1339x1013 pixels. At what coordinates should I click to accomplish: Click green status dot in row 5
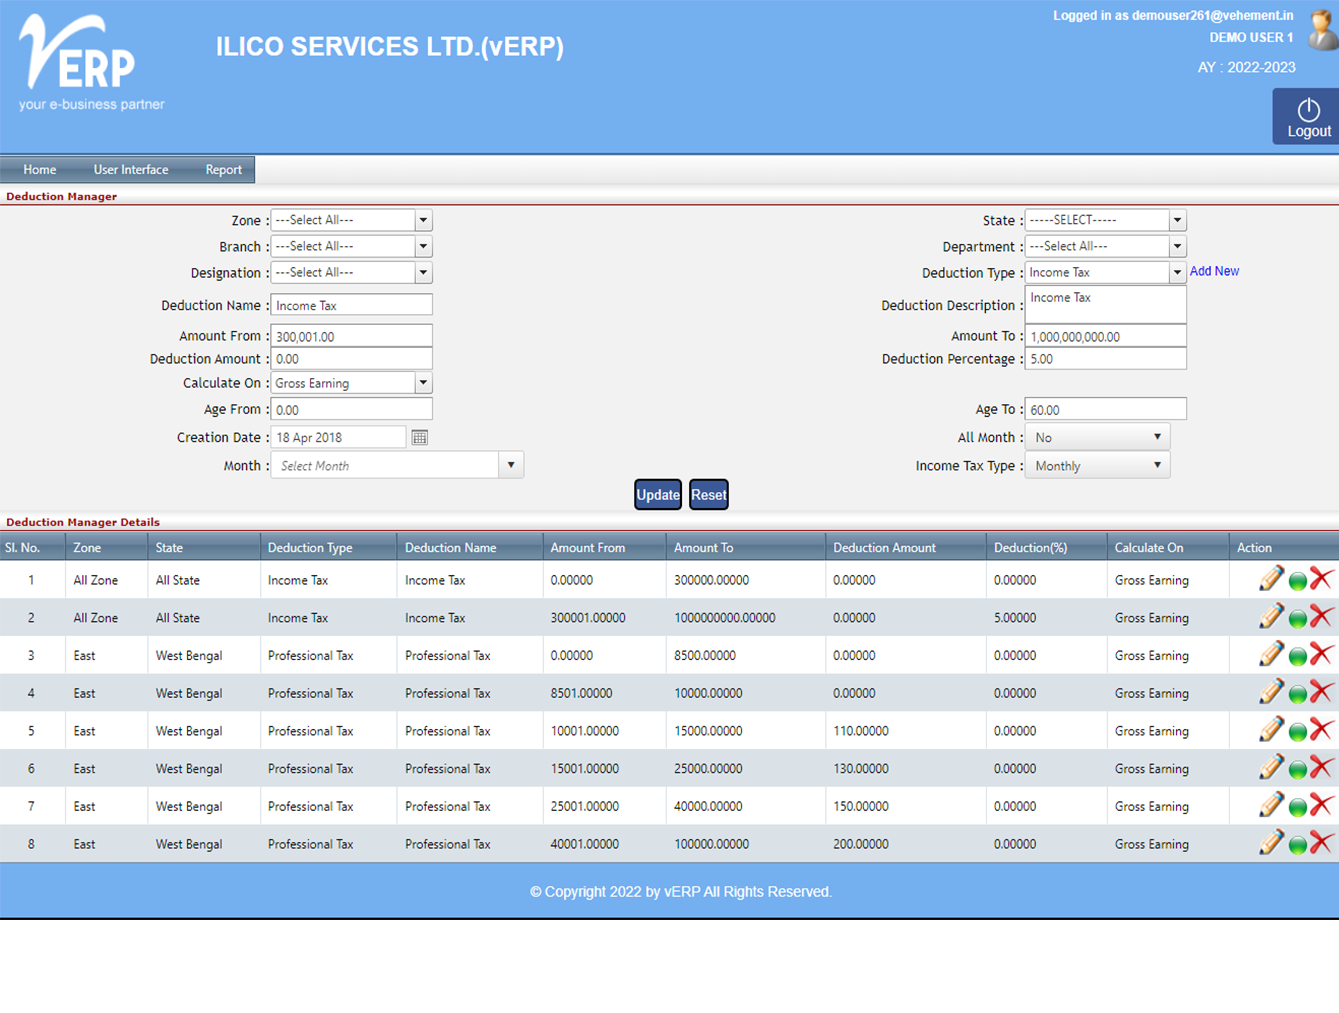(1298, 732)
